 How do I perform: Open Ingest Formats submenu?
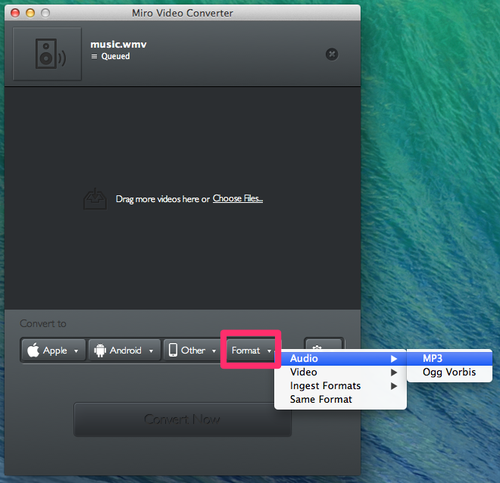[340, 386]
